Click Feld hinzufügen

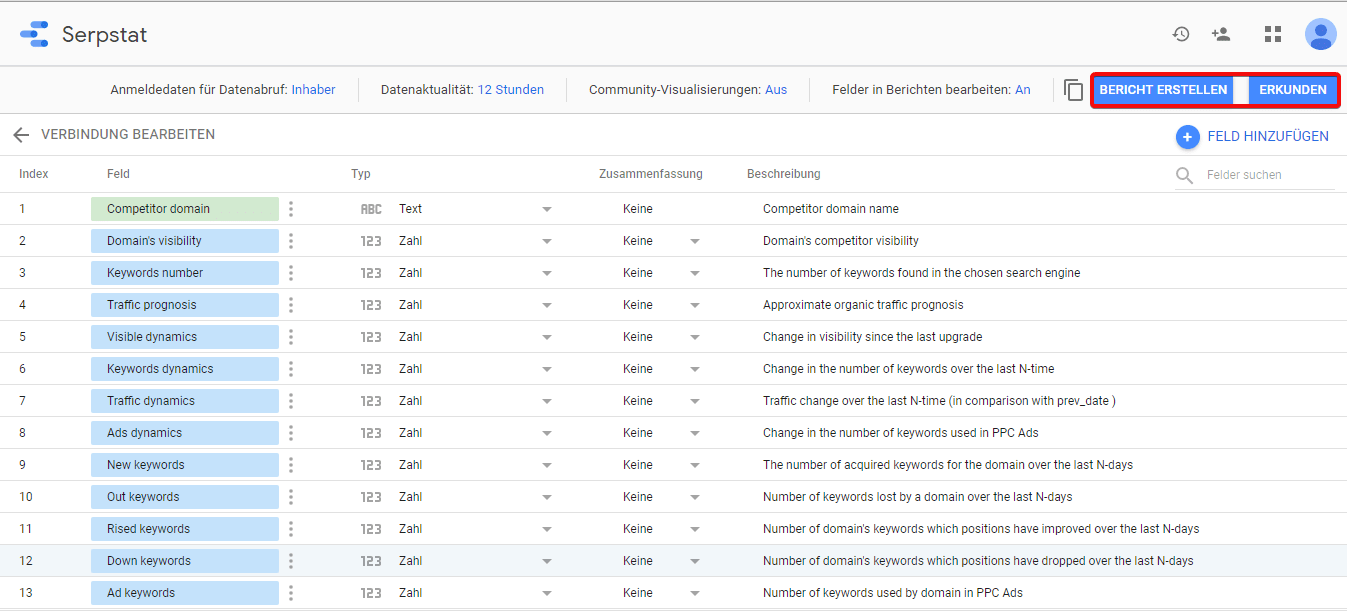[x=1268, y=137]
